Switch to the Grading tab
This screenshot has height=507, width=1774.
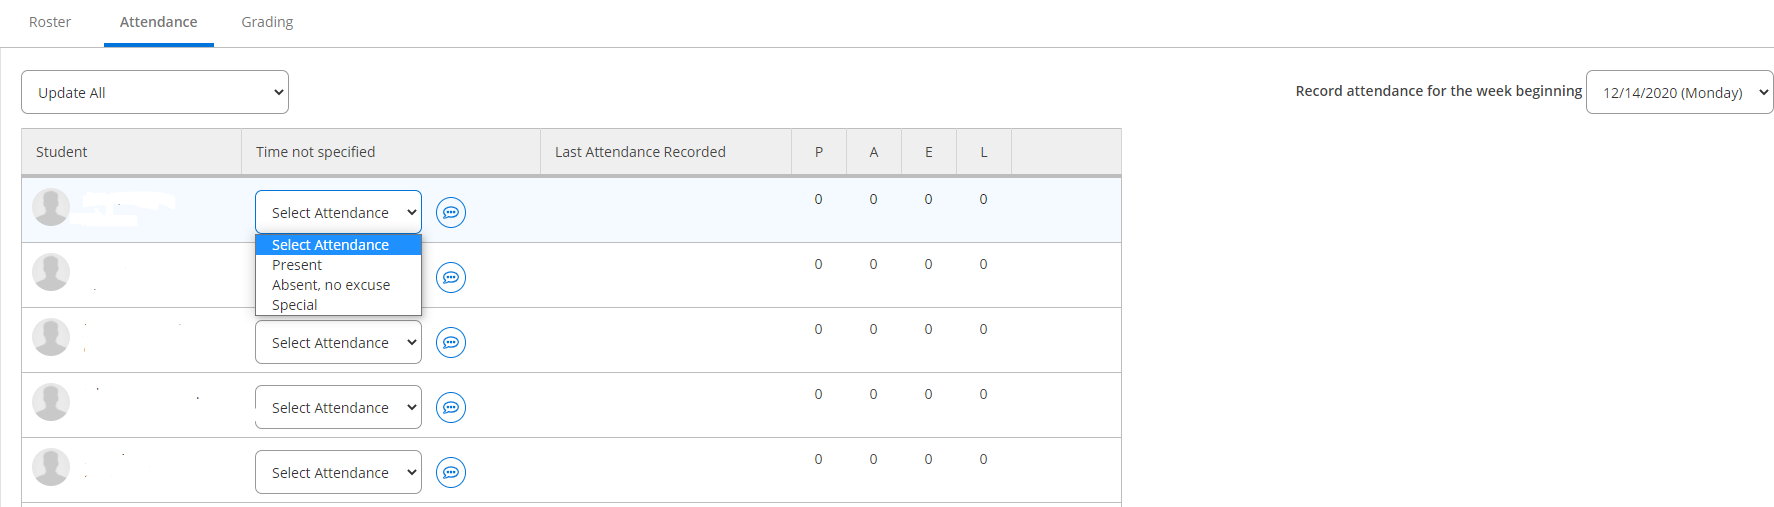tap(267, 22)
